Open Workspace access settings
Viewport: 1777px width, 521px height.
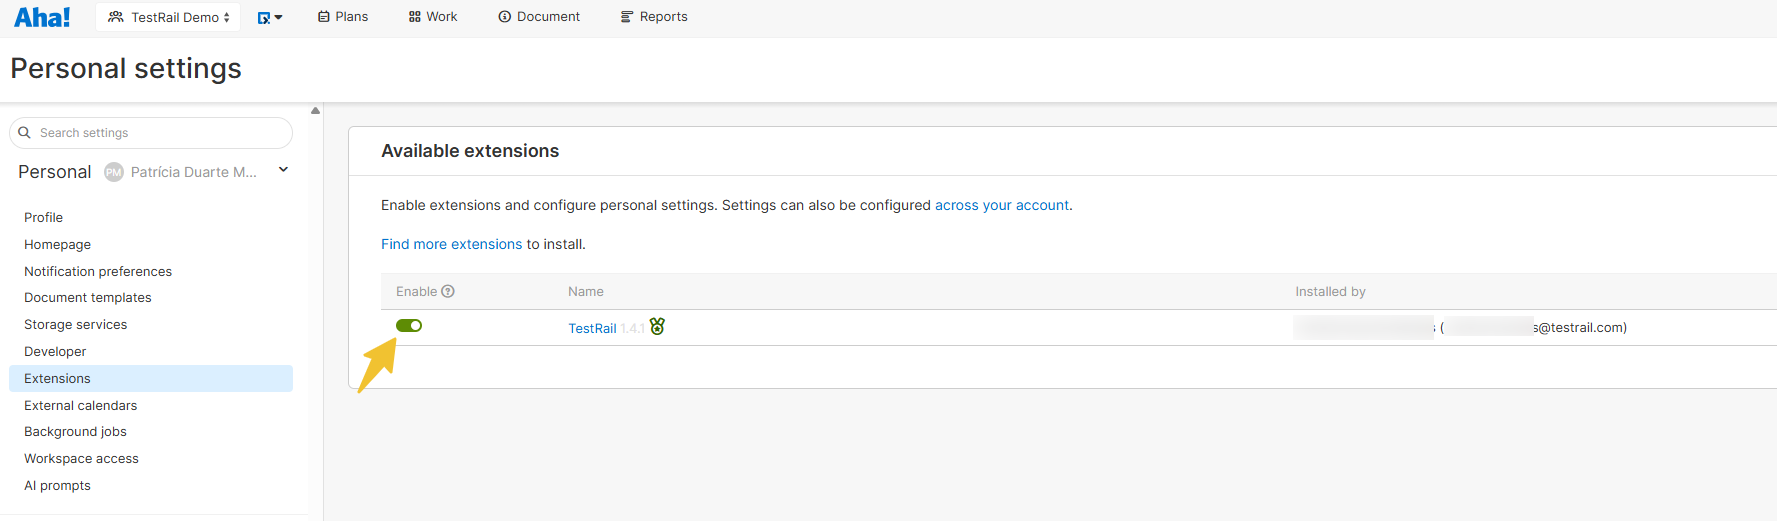[x=81, y=458]
